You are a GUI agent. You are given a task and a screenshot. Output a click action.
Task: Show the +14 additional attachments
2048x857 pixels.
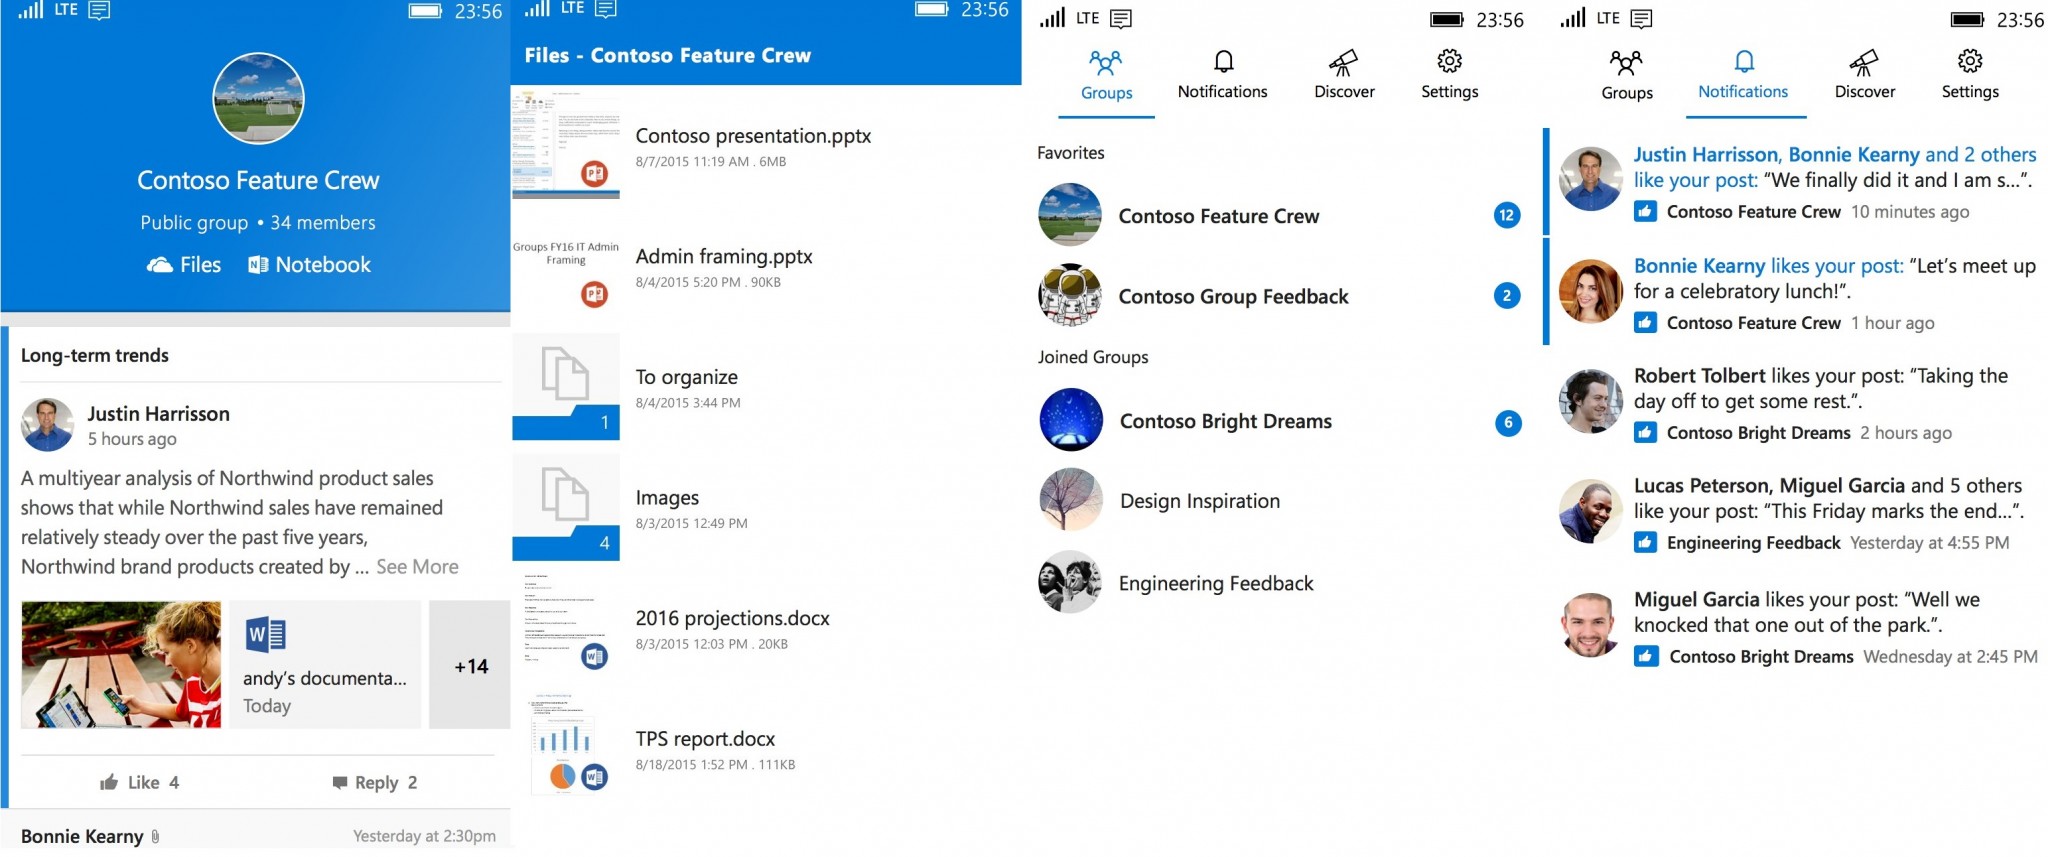[x=470, y=664]
